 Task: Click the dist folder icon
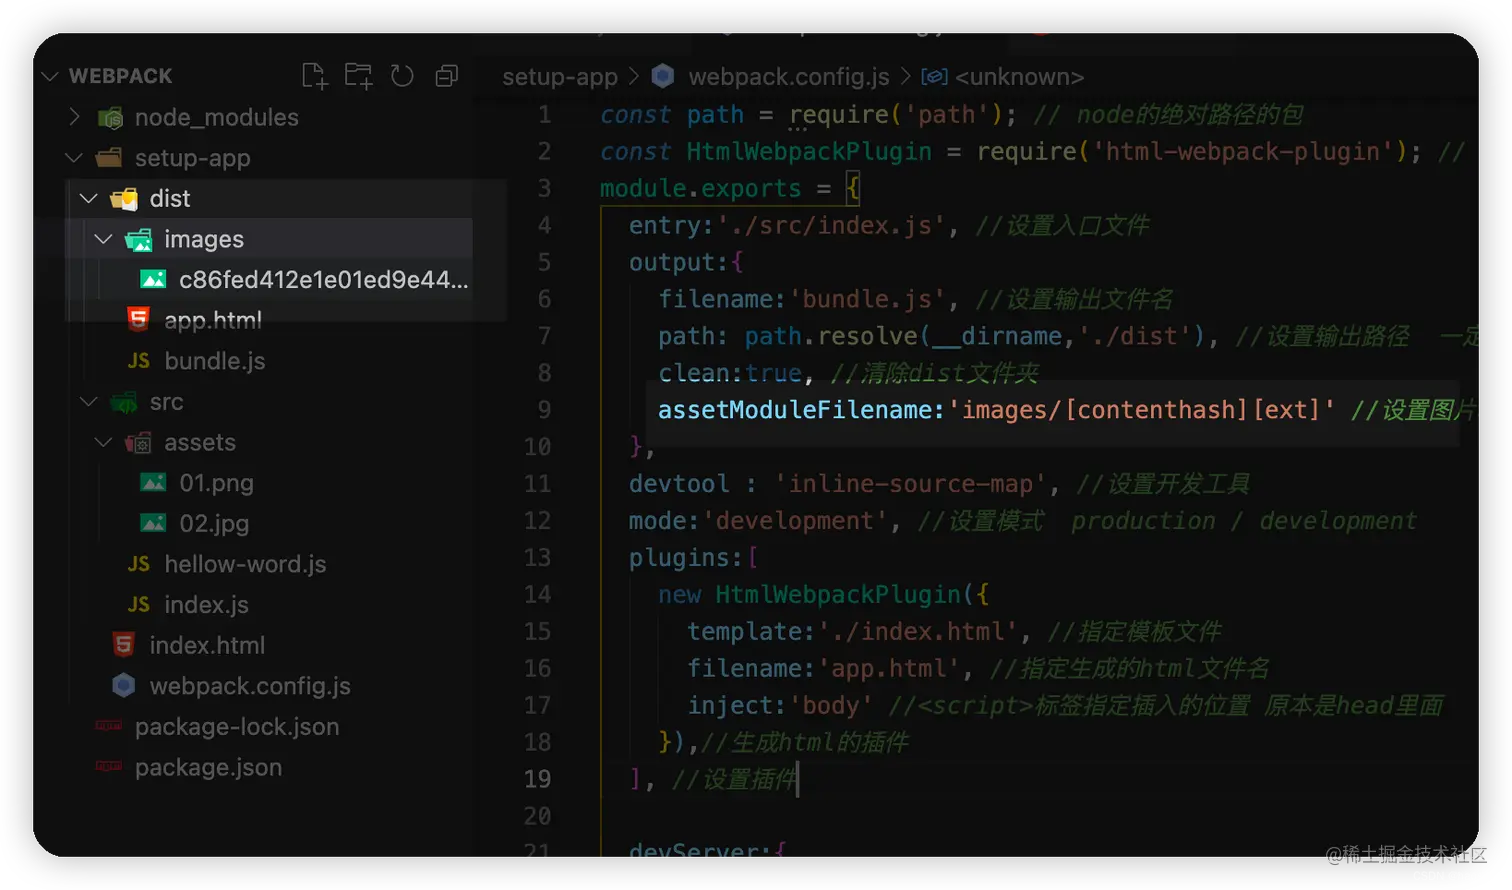125,199
